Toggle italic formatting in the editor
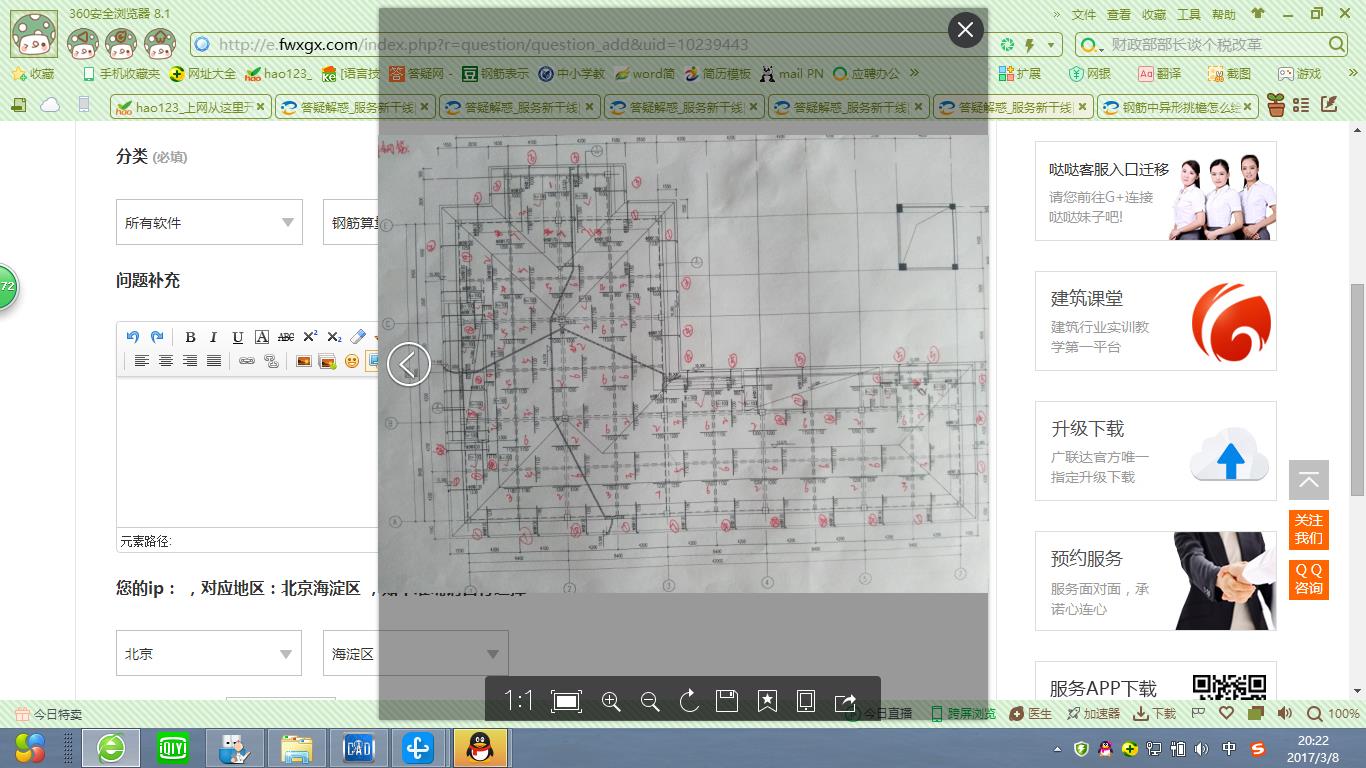Image resolution: width=1366 pixels, height=768 pixels. (x=213, y=337)
